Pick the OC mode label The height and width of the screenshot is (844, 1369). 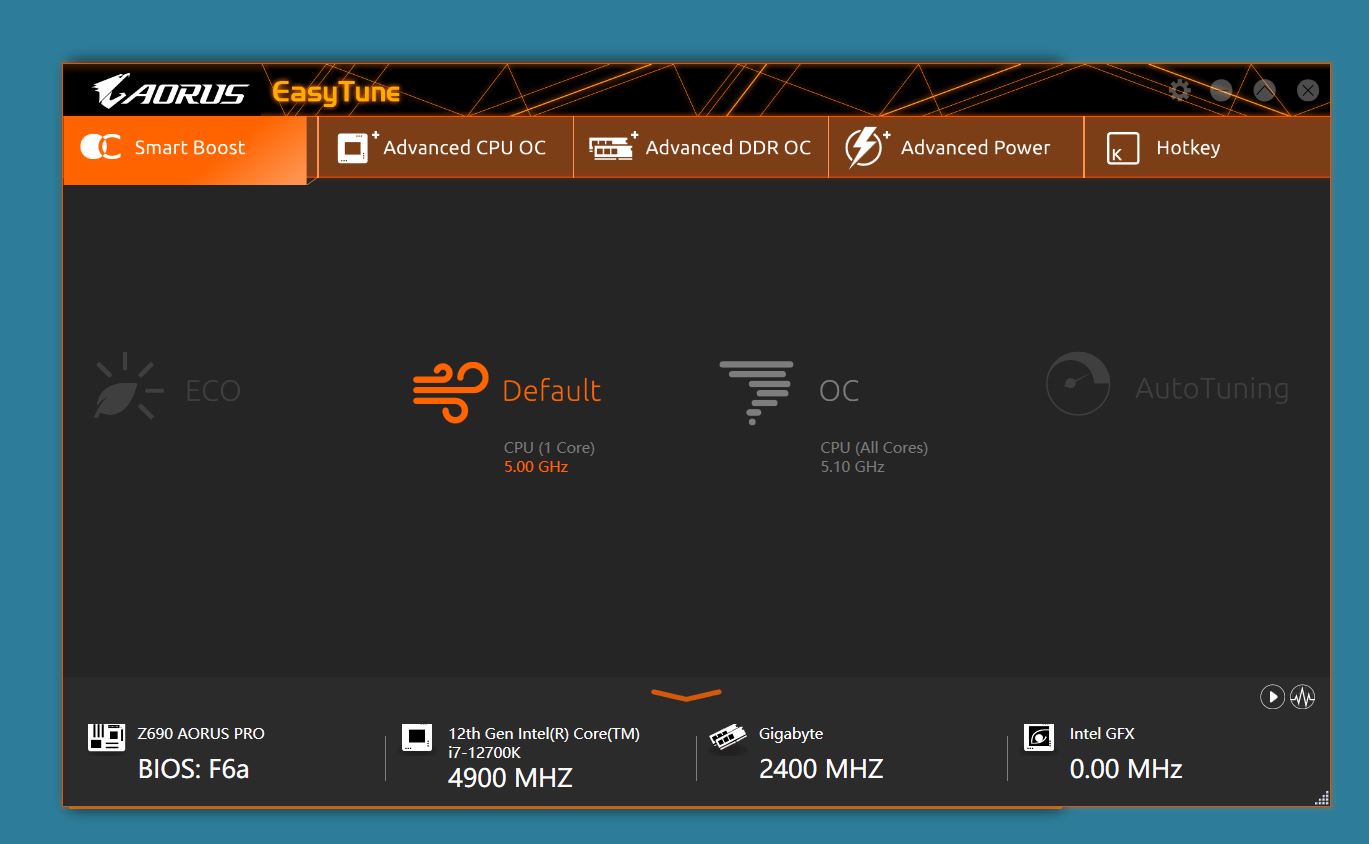click(839, 390)
